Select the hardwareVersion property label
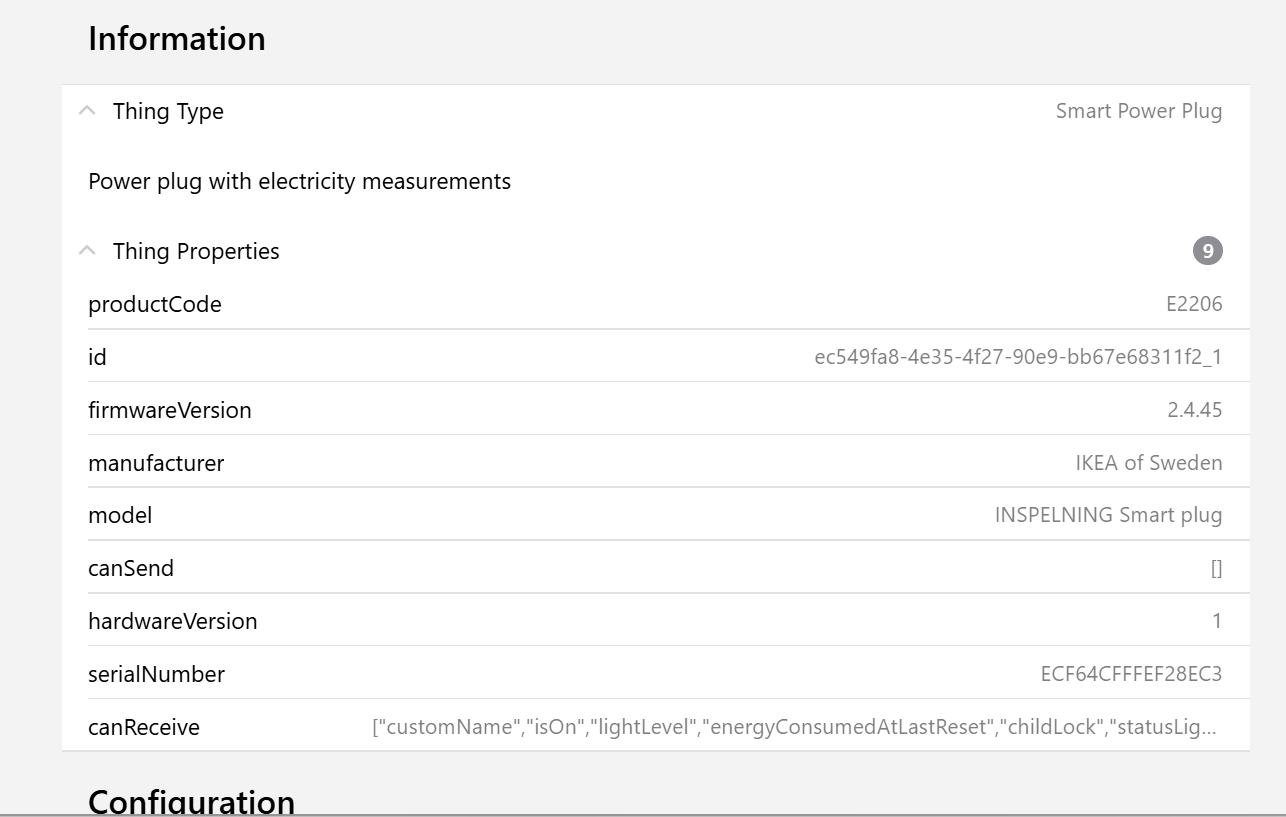This screenshot has width=1286, height=817. 173,621
